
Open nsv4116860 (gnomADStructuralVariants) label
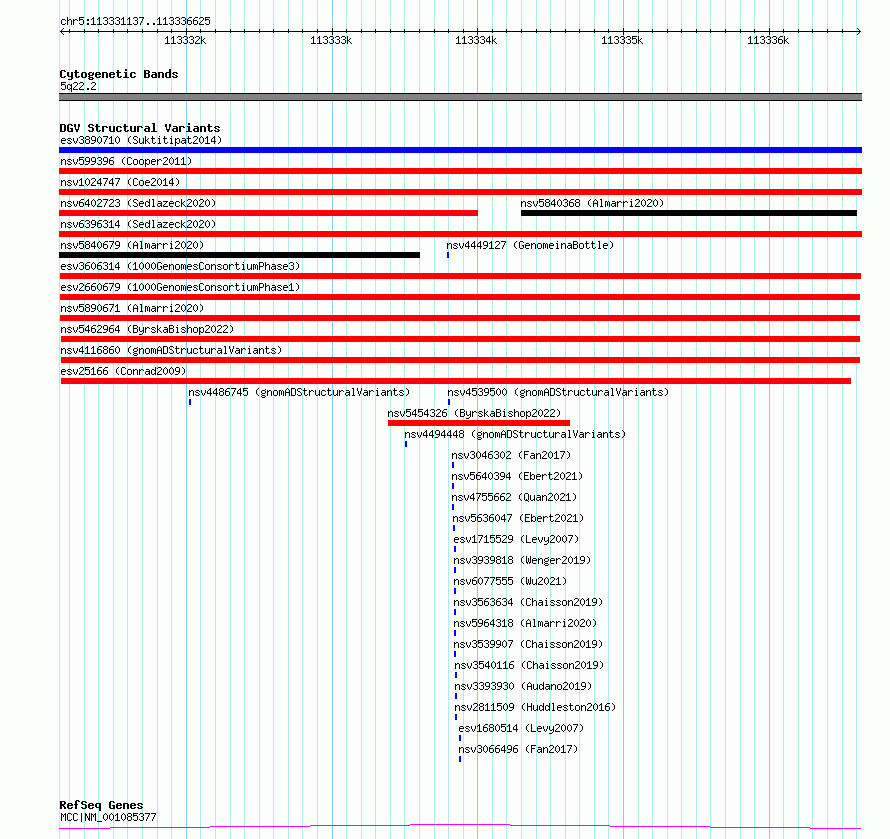coord(171,350)
